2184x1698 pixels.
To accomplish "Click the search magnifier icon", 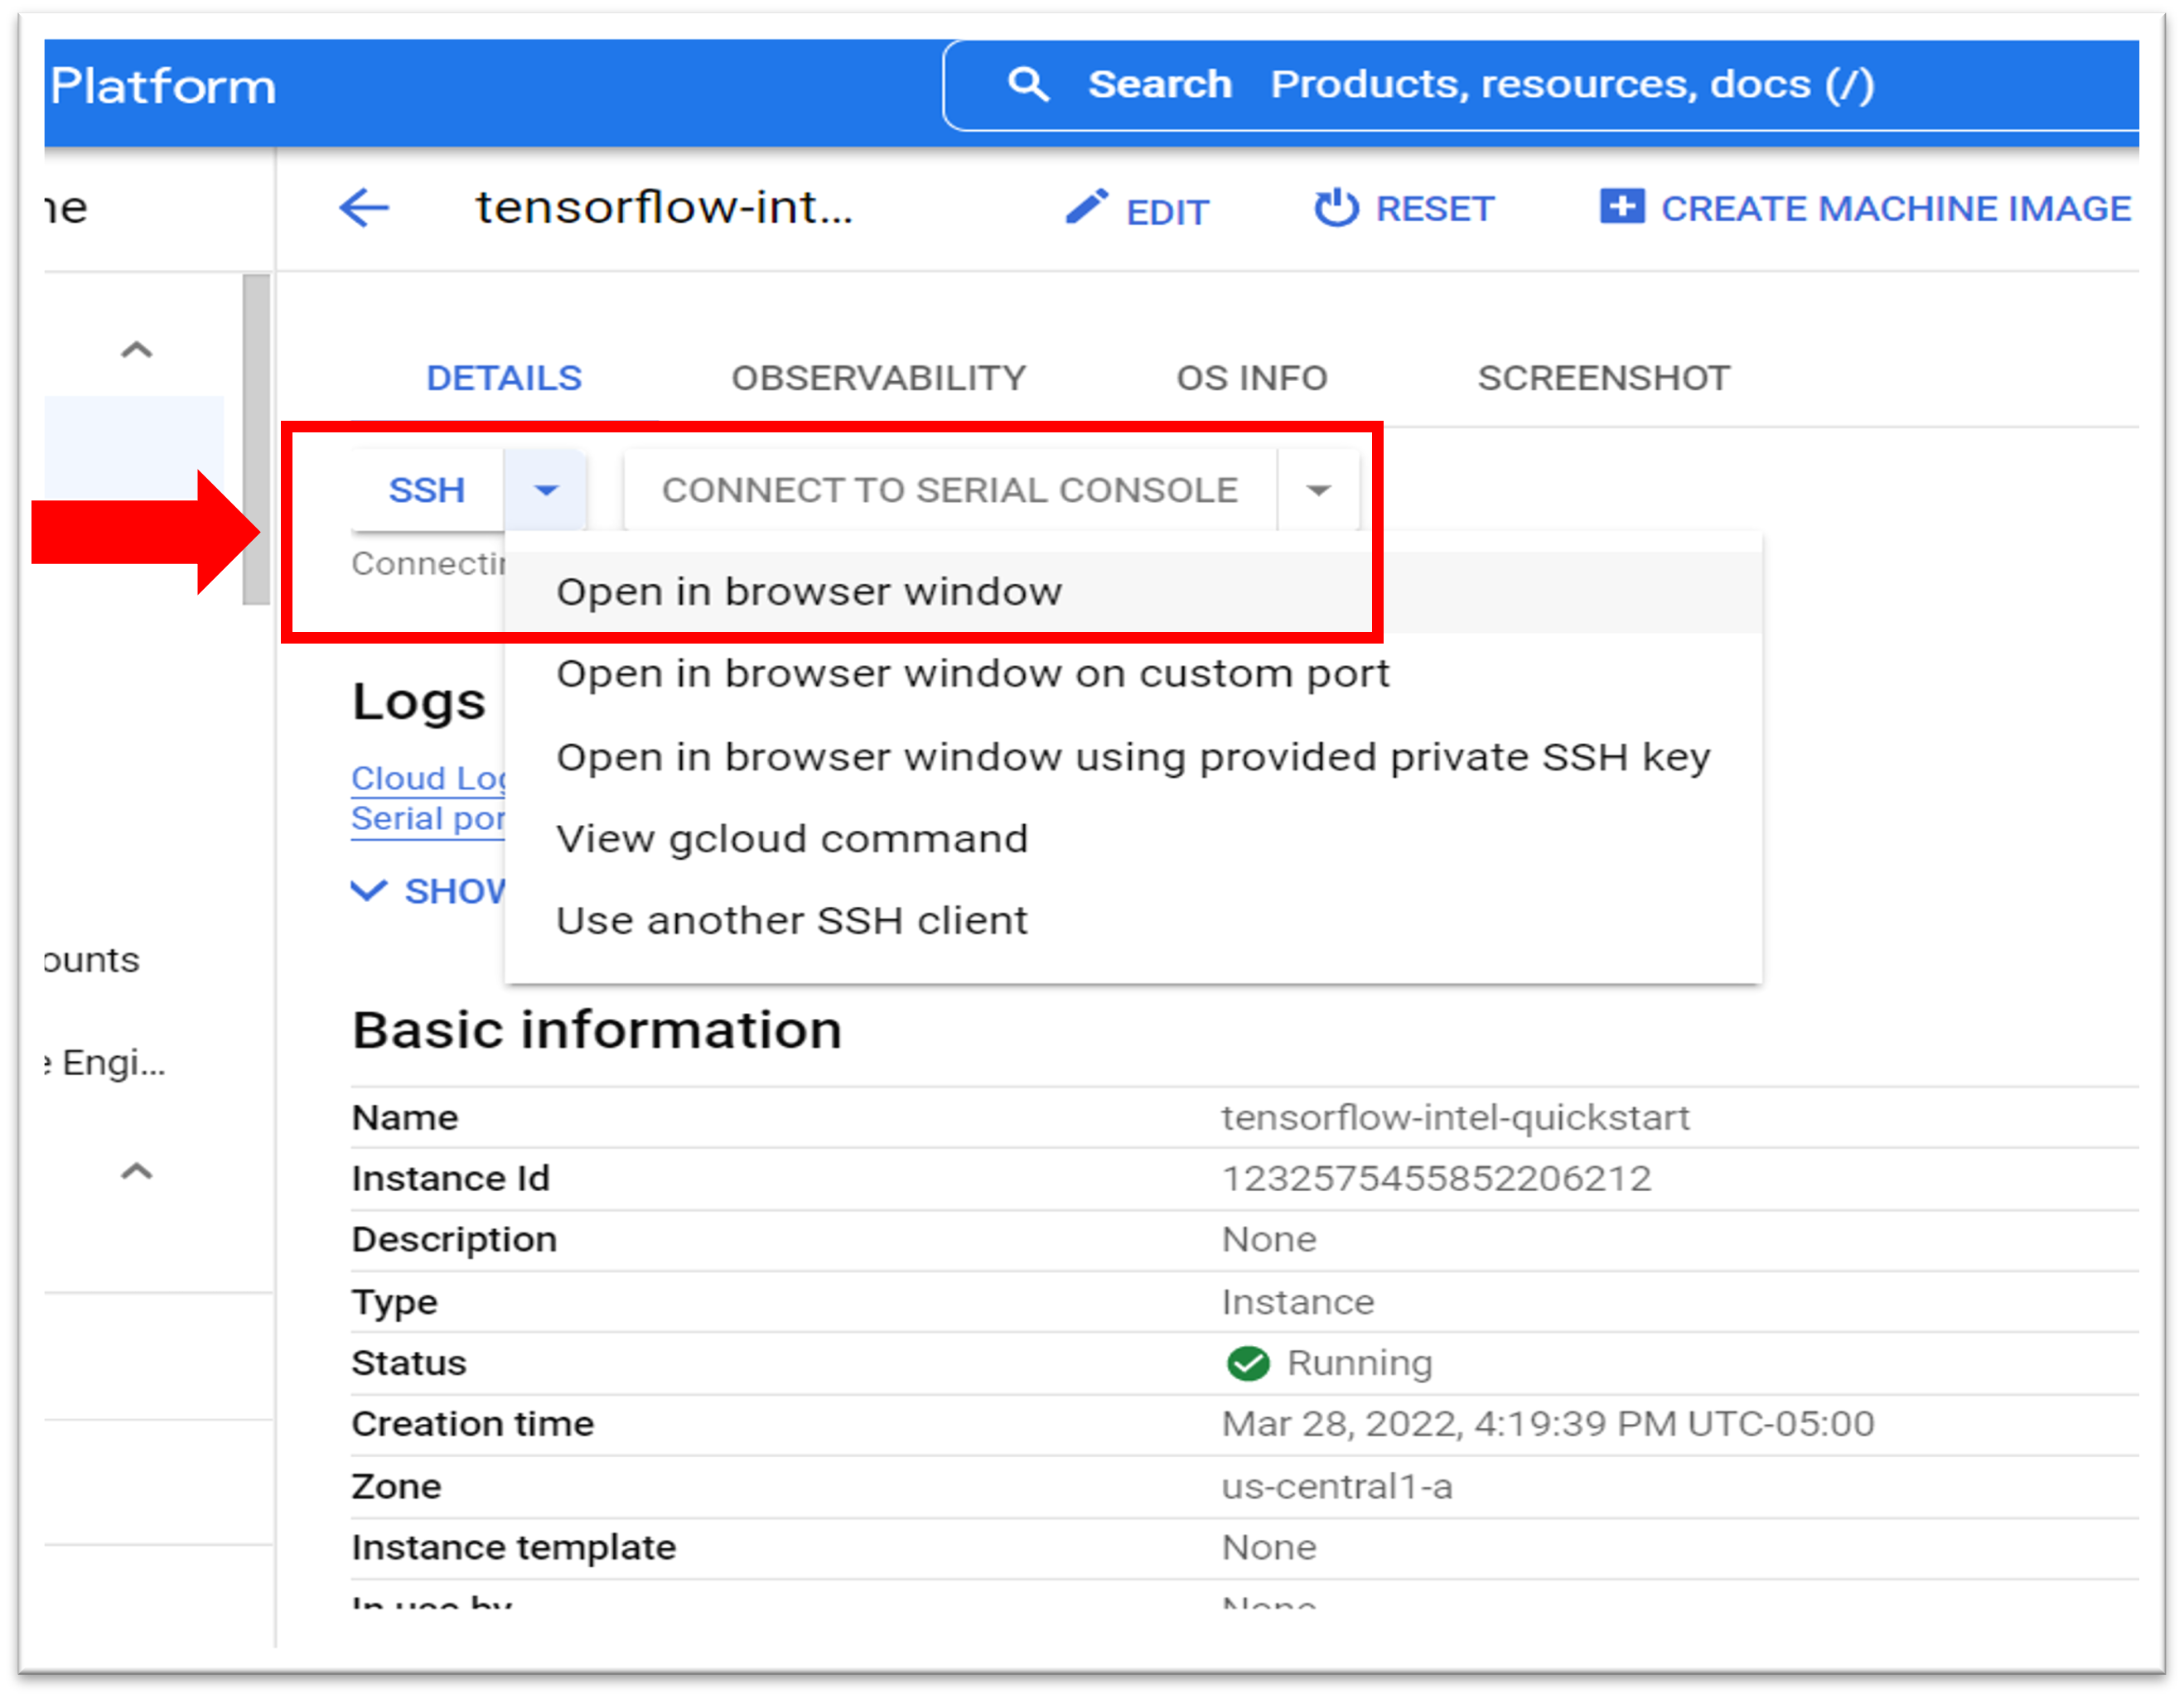I will pyautogui.click(x=1028, y=85).
